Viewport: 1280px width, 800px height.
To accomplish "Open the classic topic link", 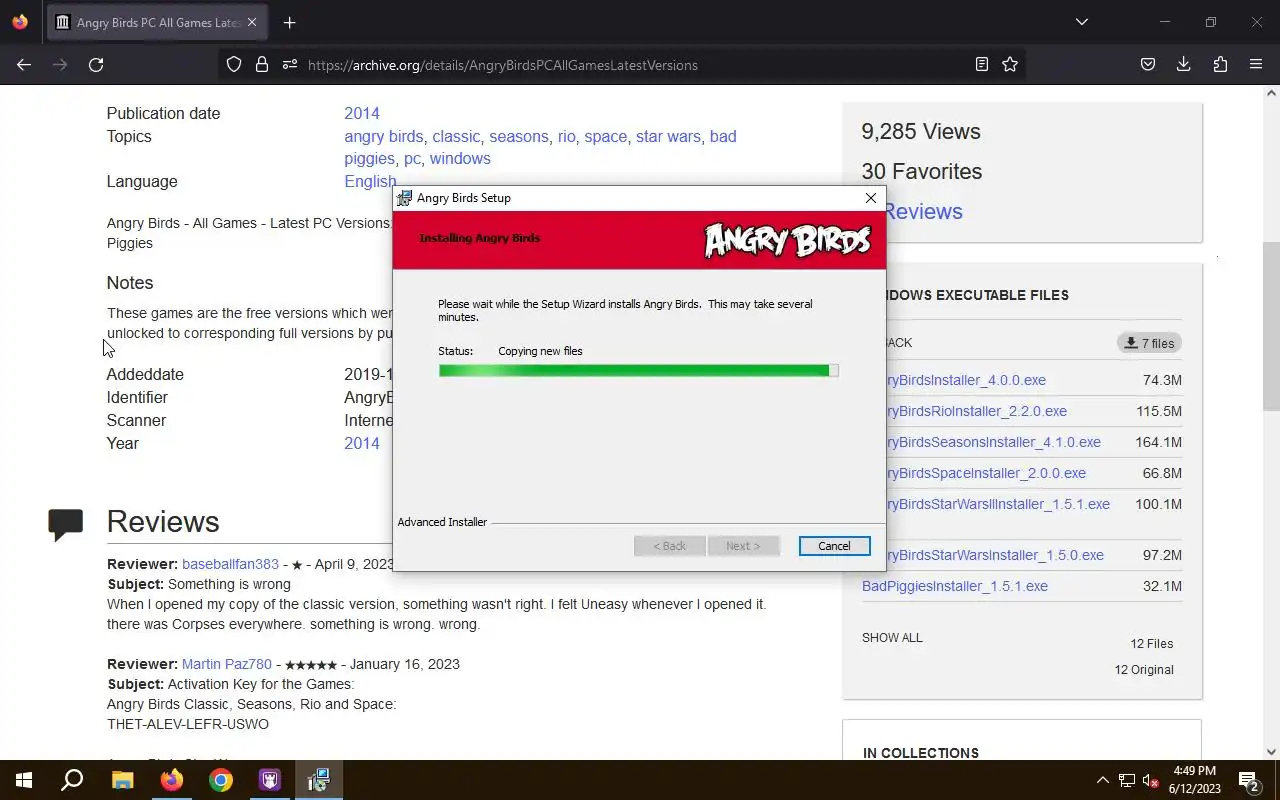I will coord(456,136).
